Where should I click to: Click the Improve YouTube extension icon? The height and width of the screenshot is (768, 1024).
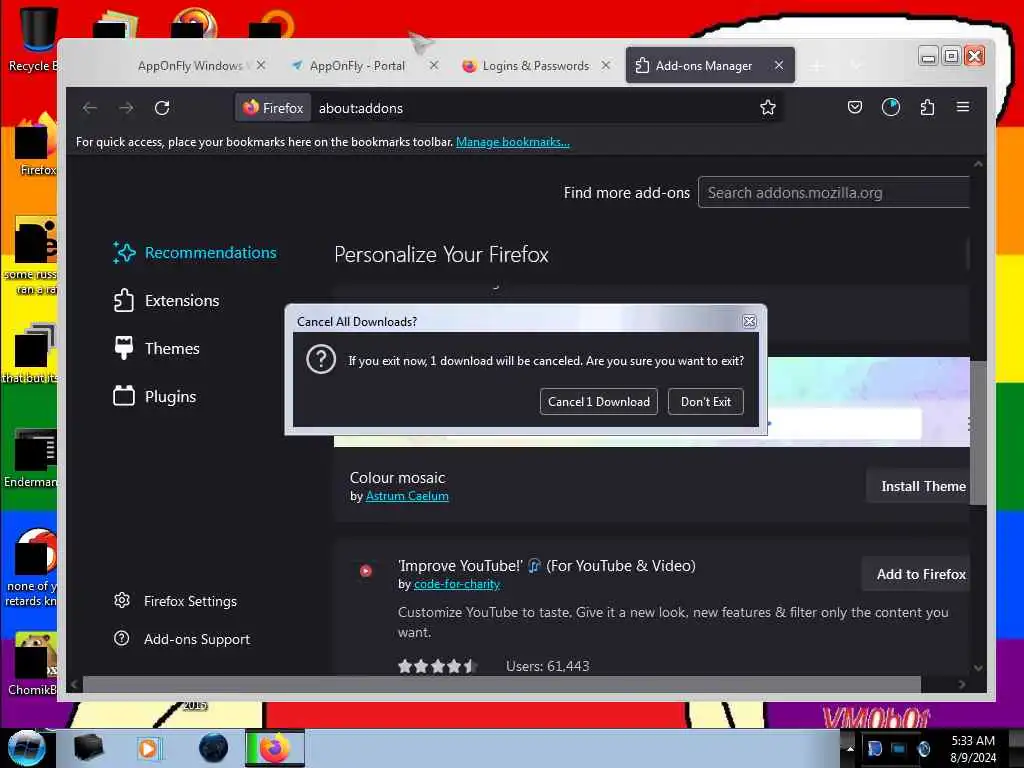point(366,571)
